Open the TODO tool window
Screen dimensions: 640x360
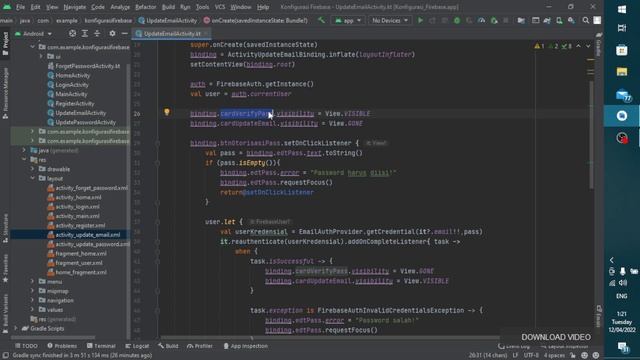click(26, 346)
